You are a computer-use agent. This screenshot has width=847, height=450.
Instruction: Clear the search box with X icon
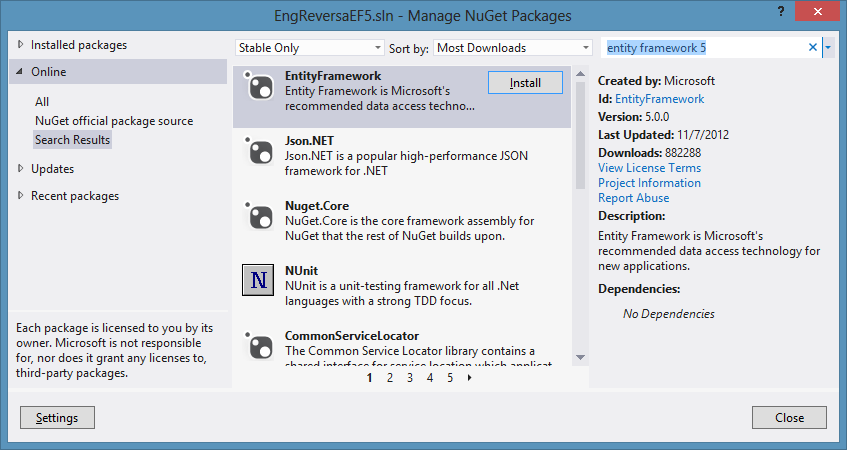click(x=812, y=48)
